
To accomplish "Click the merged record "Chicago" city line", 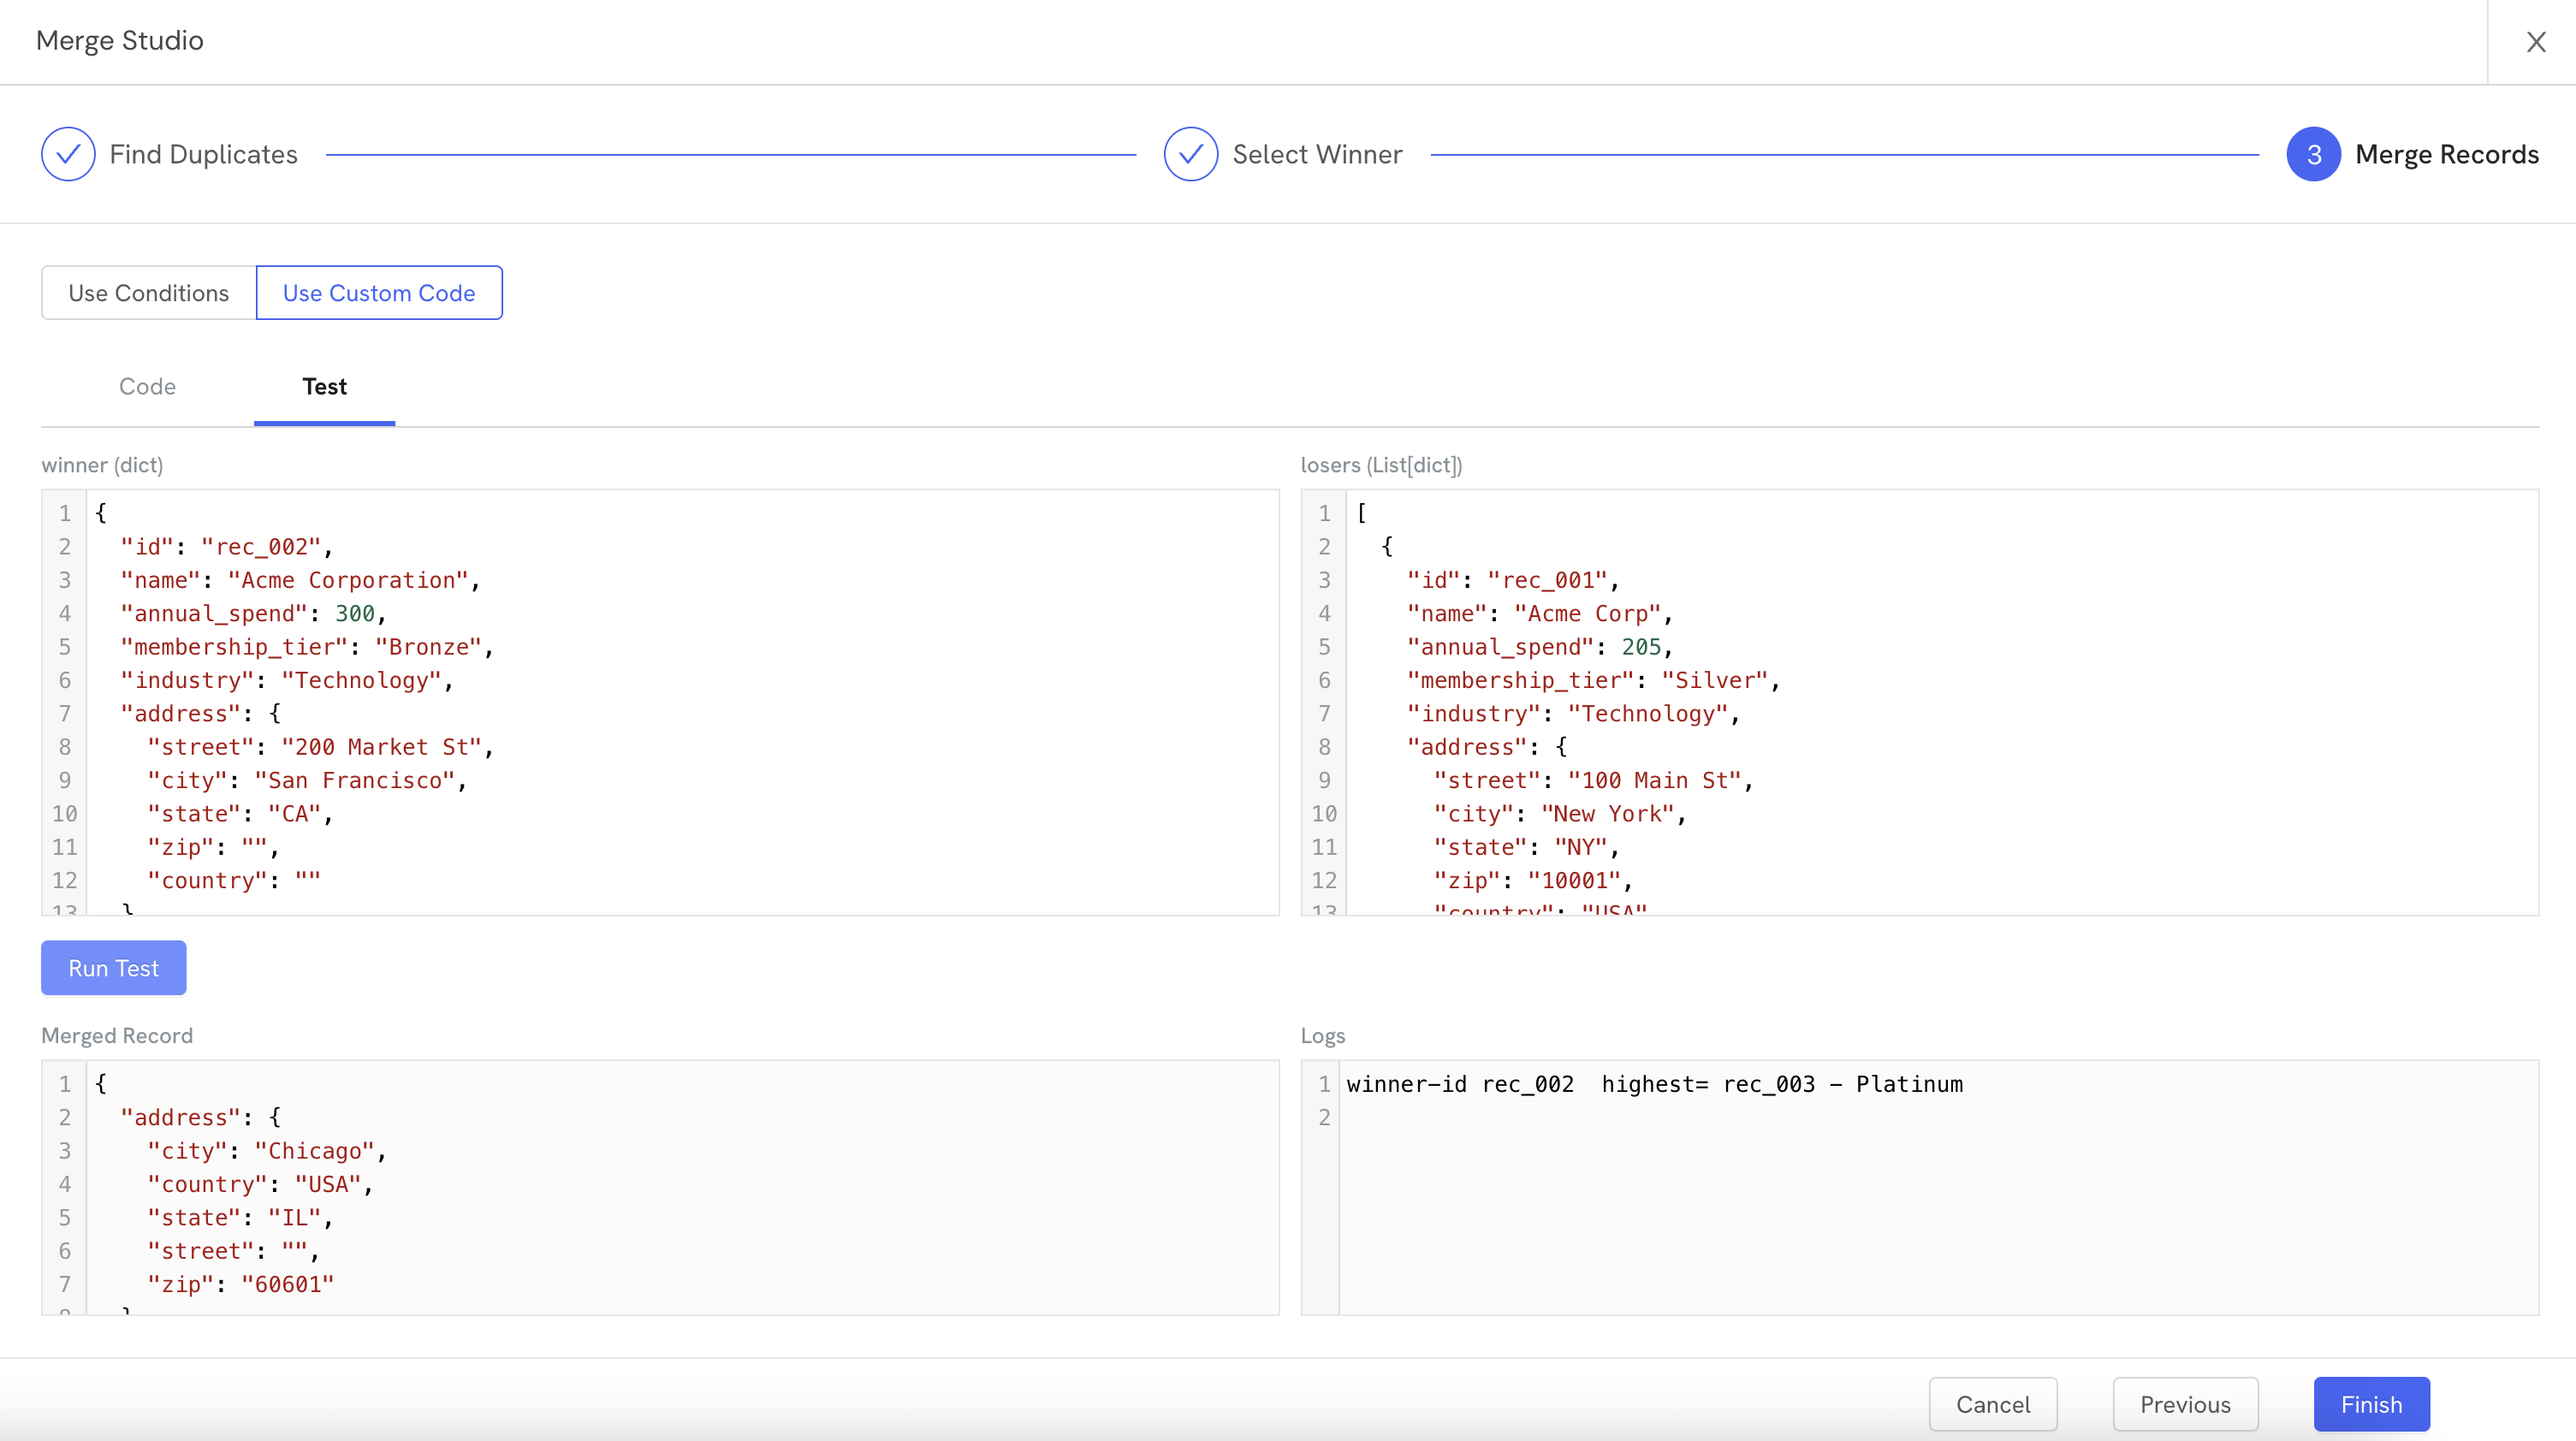I will [x=267, y=1151].
